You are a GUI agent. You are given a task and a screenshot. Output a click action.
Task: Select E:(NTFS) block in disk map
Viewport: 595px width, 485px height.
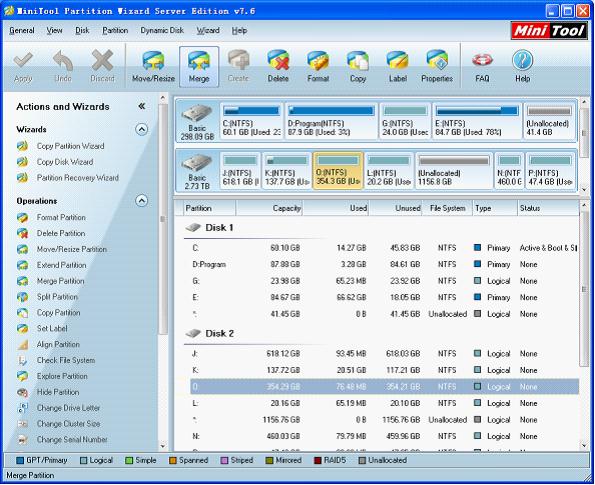point(477,121)
